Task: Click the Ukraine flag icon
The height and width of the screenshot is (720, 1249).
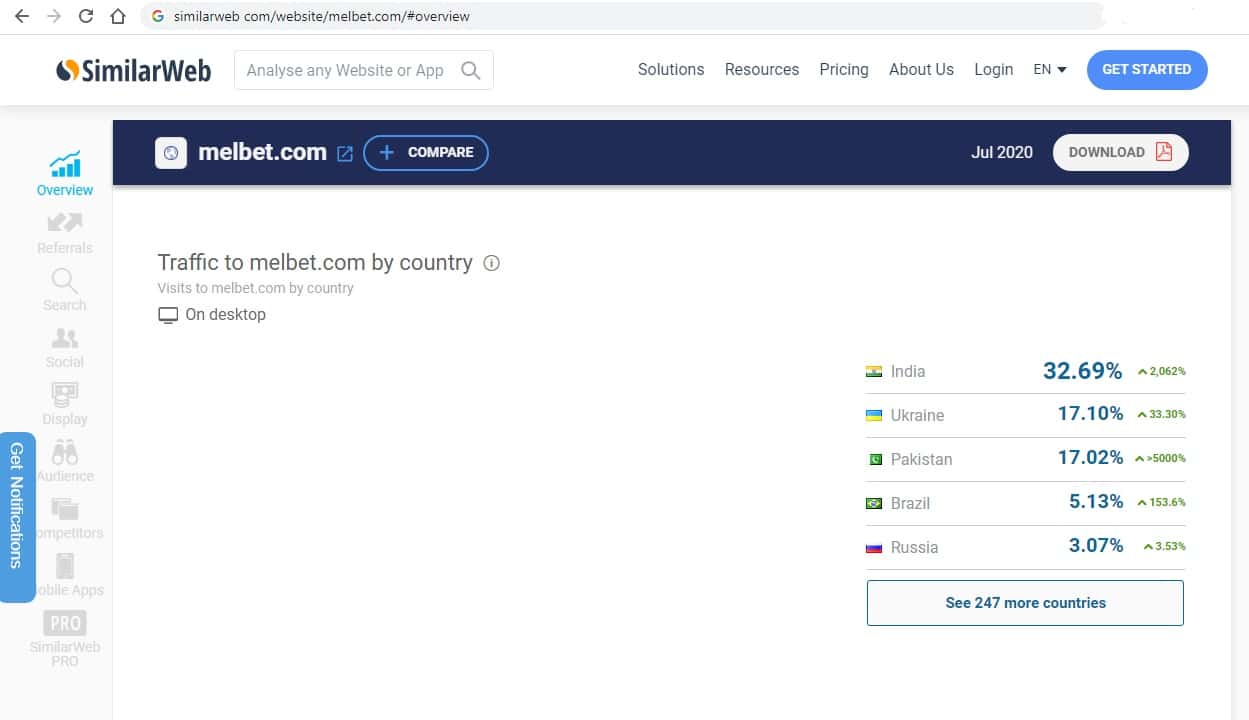Action: pyautogui.click(x=874, y=415)
